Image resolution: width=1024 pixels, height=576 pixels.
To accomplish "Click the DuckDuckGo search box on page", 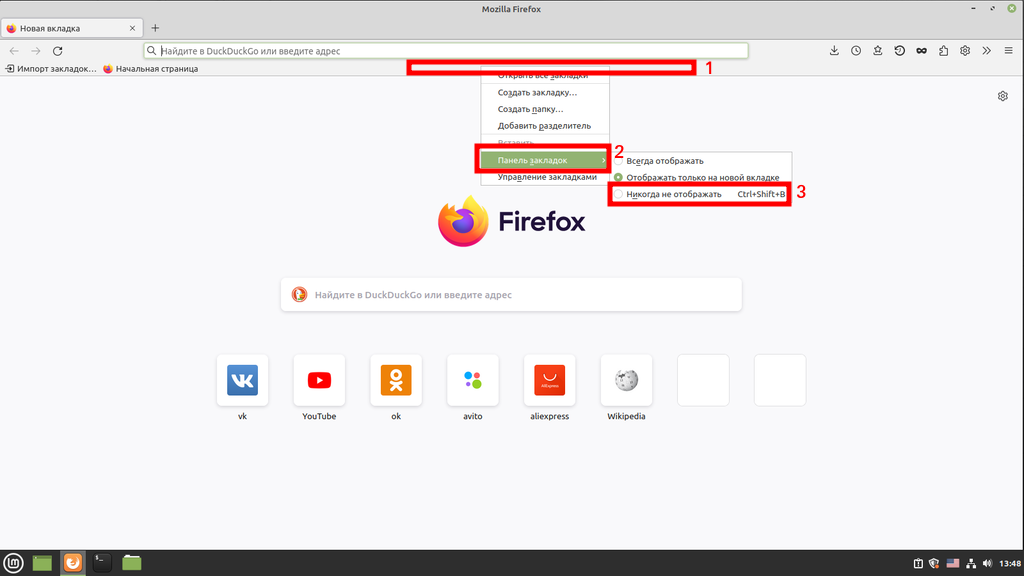I will coord(510,295).
